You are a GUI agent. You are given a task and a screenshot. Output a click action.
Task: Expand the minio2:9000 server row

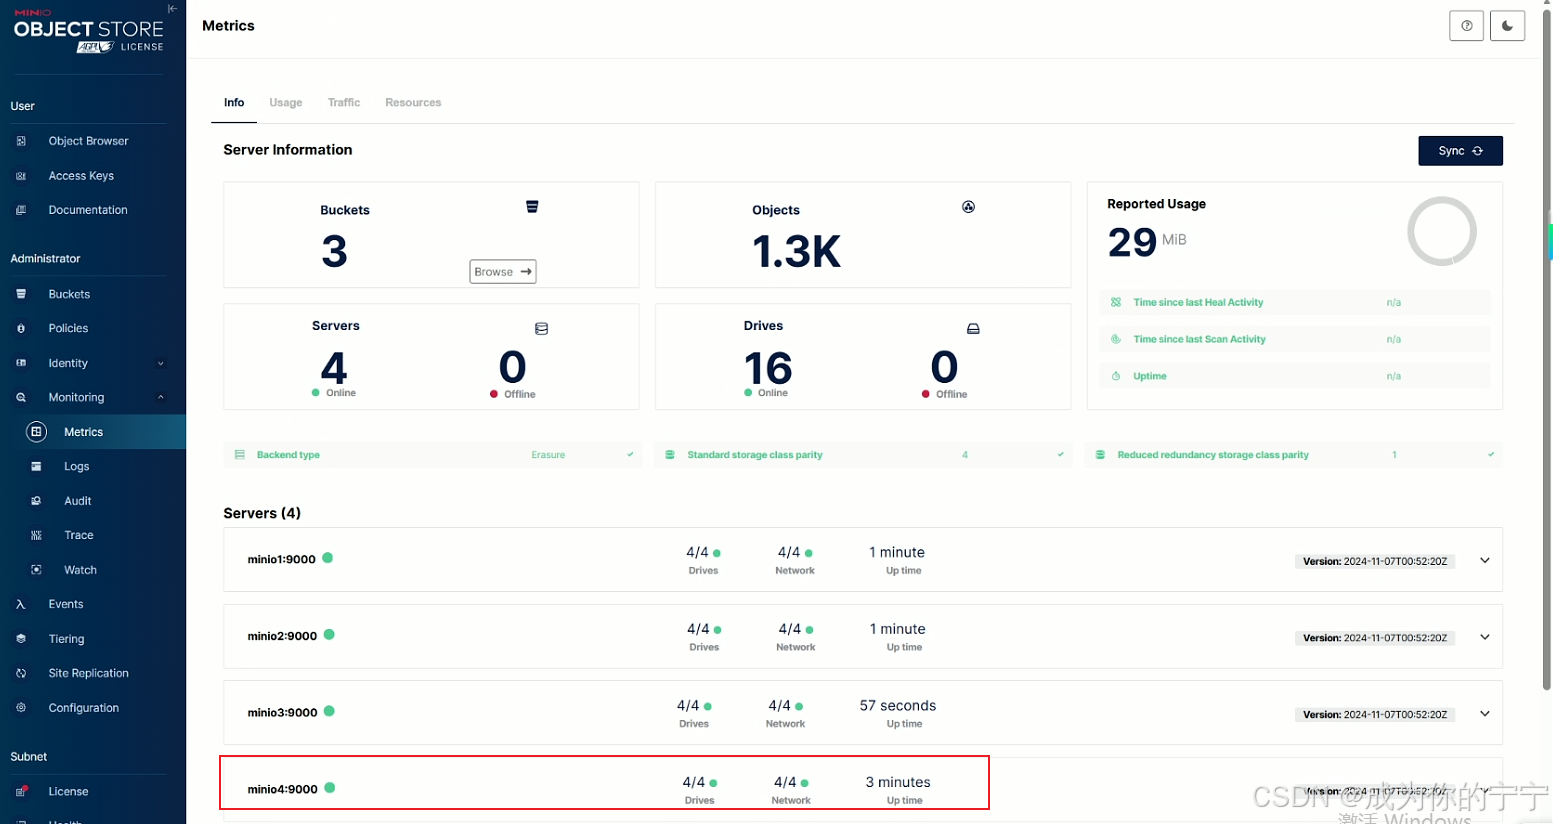[1485, 637]
